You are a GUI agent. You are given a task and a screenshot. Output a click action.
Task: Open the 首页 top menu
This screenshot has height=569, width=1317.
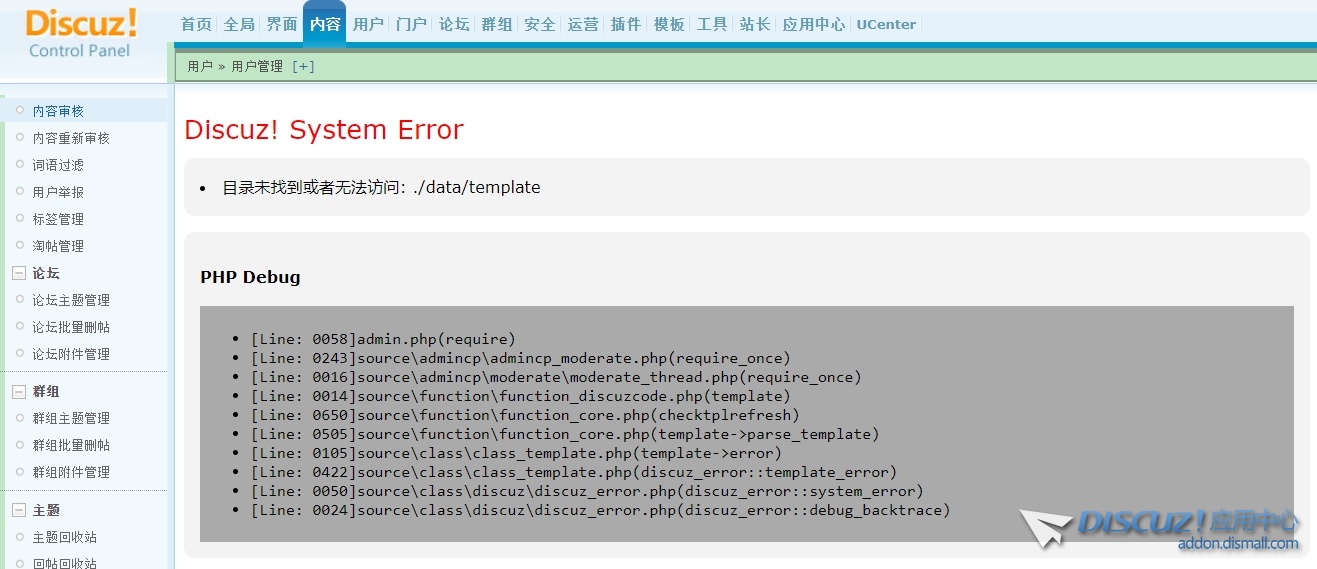pos(196,24)
